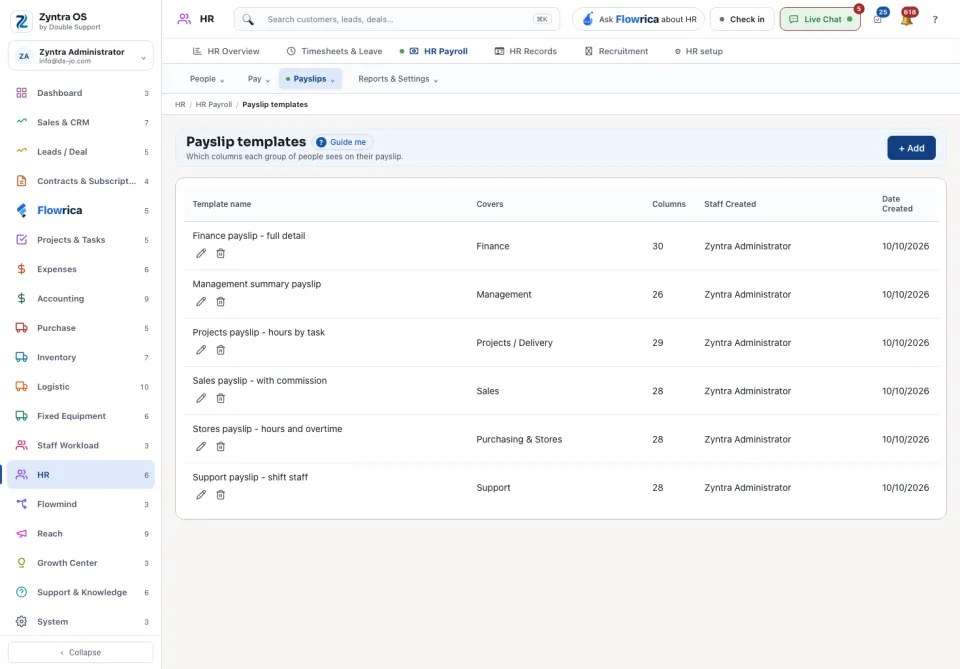Image resolution: width=960 pixels, height=669 pixels.
Task: Click the Zyntra OS logo
Action: [x=22, y=21]
